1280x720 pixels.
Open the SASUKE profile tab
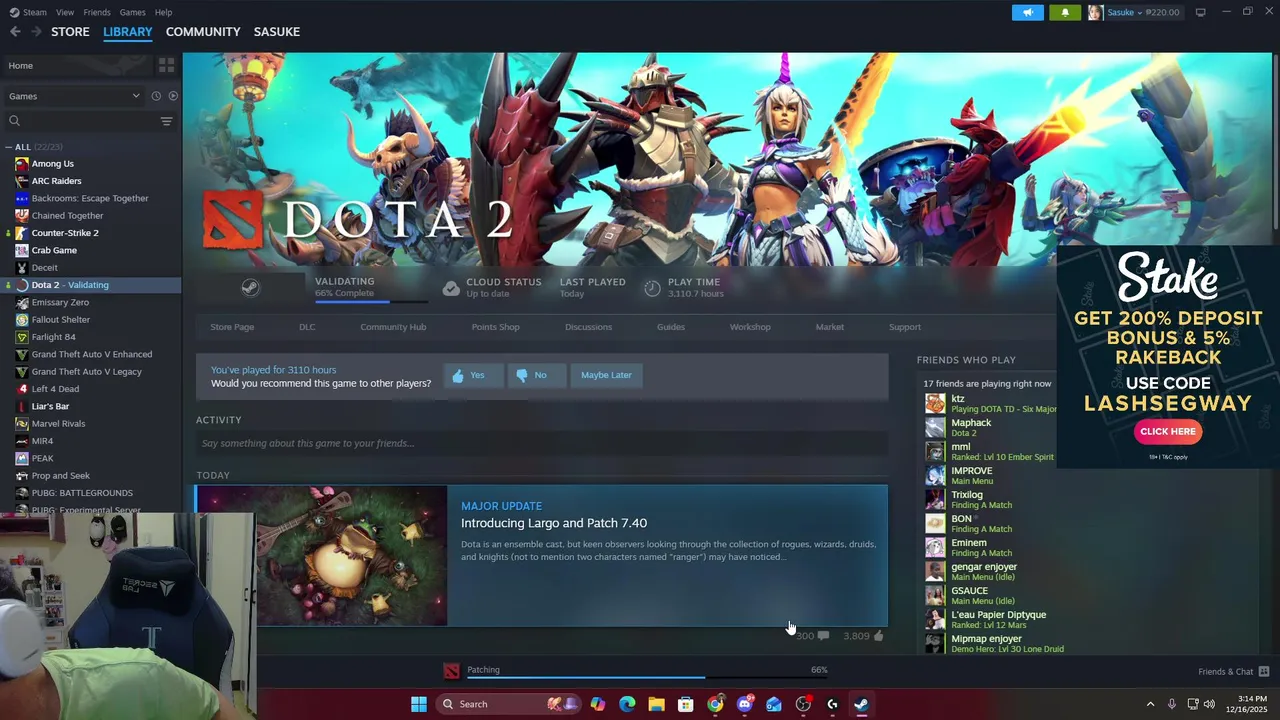(277, 32)
